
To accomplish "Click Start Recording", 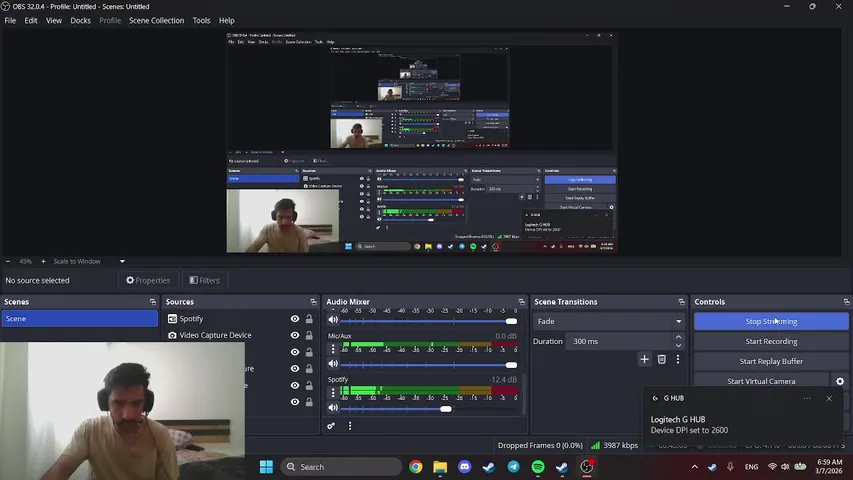I will 771,341.
